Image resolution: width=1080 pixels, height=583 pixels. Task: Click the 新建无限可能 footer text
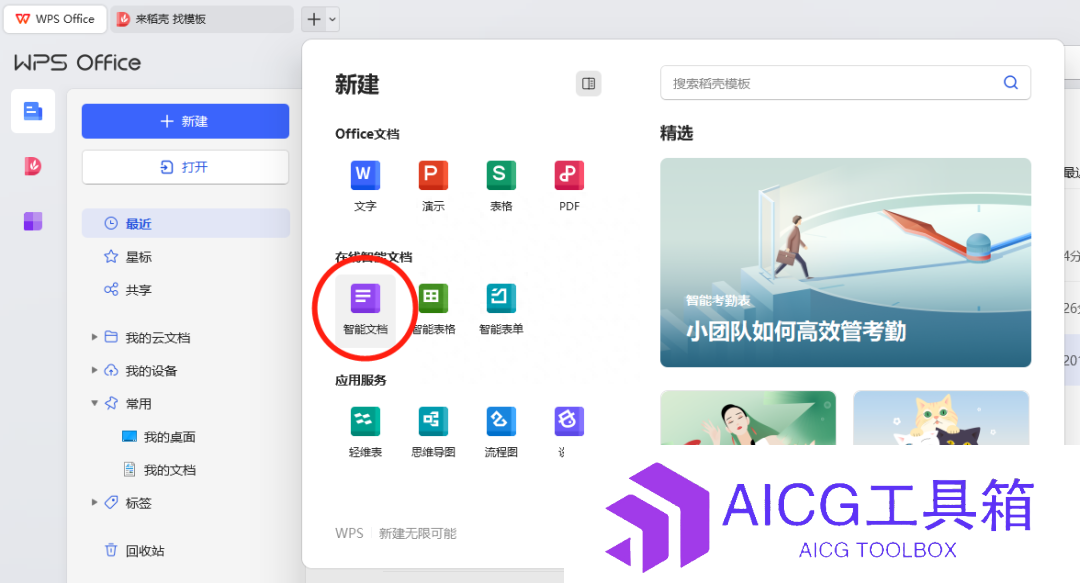(x=417, y=533)
